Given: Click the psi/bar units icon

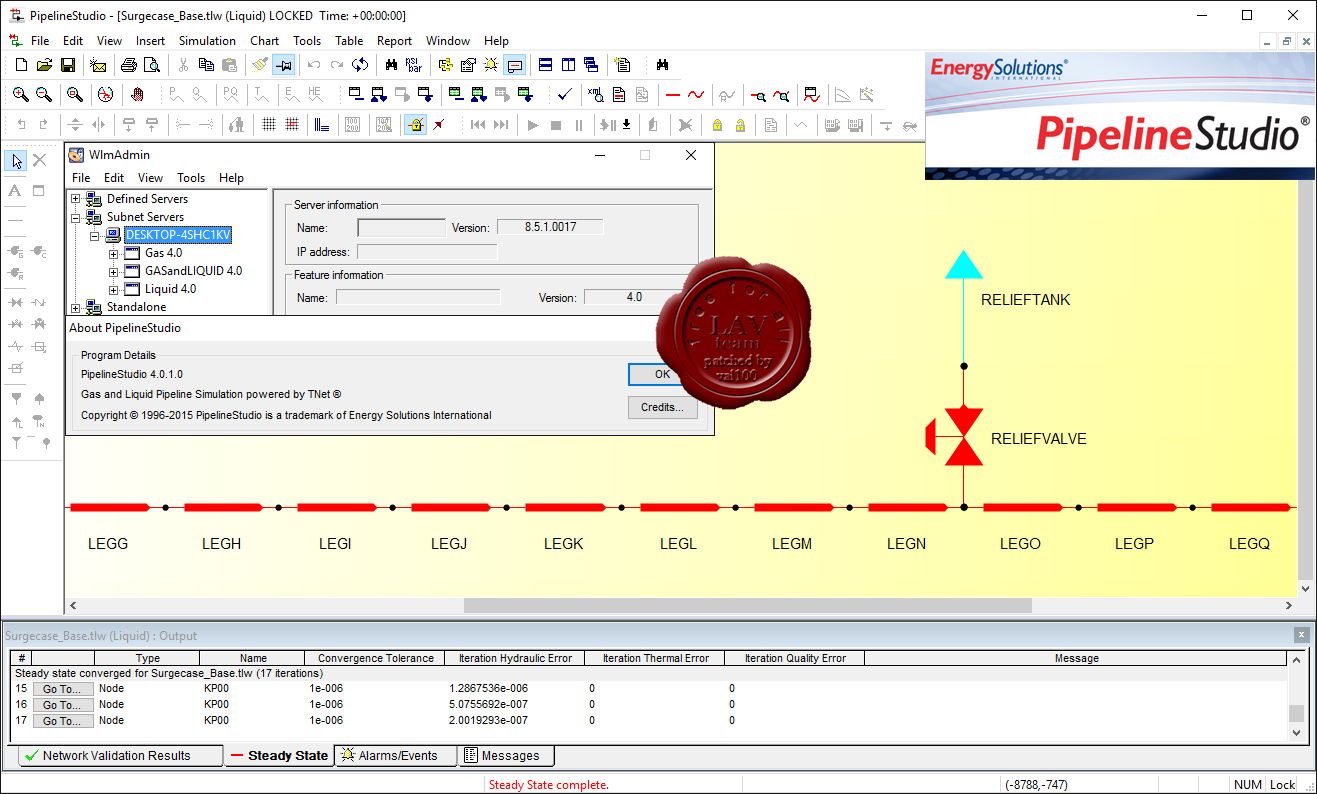Looking at the screenshot, I should point(414,65).
